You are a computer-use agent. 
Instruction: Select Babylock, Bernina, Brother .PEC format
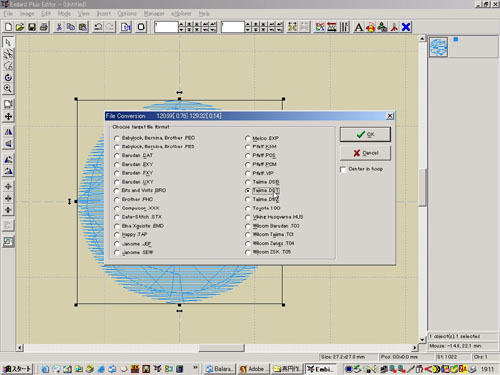(117, 138)
